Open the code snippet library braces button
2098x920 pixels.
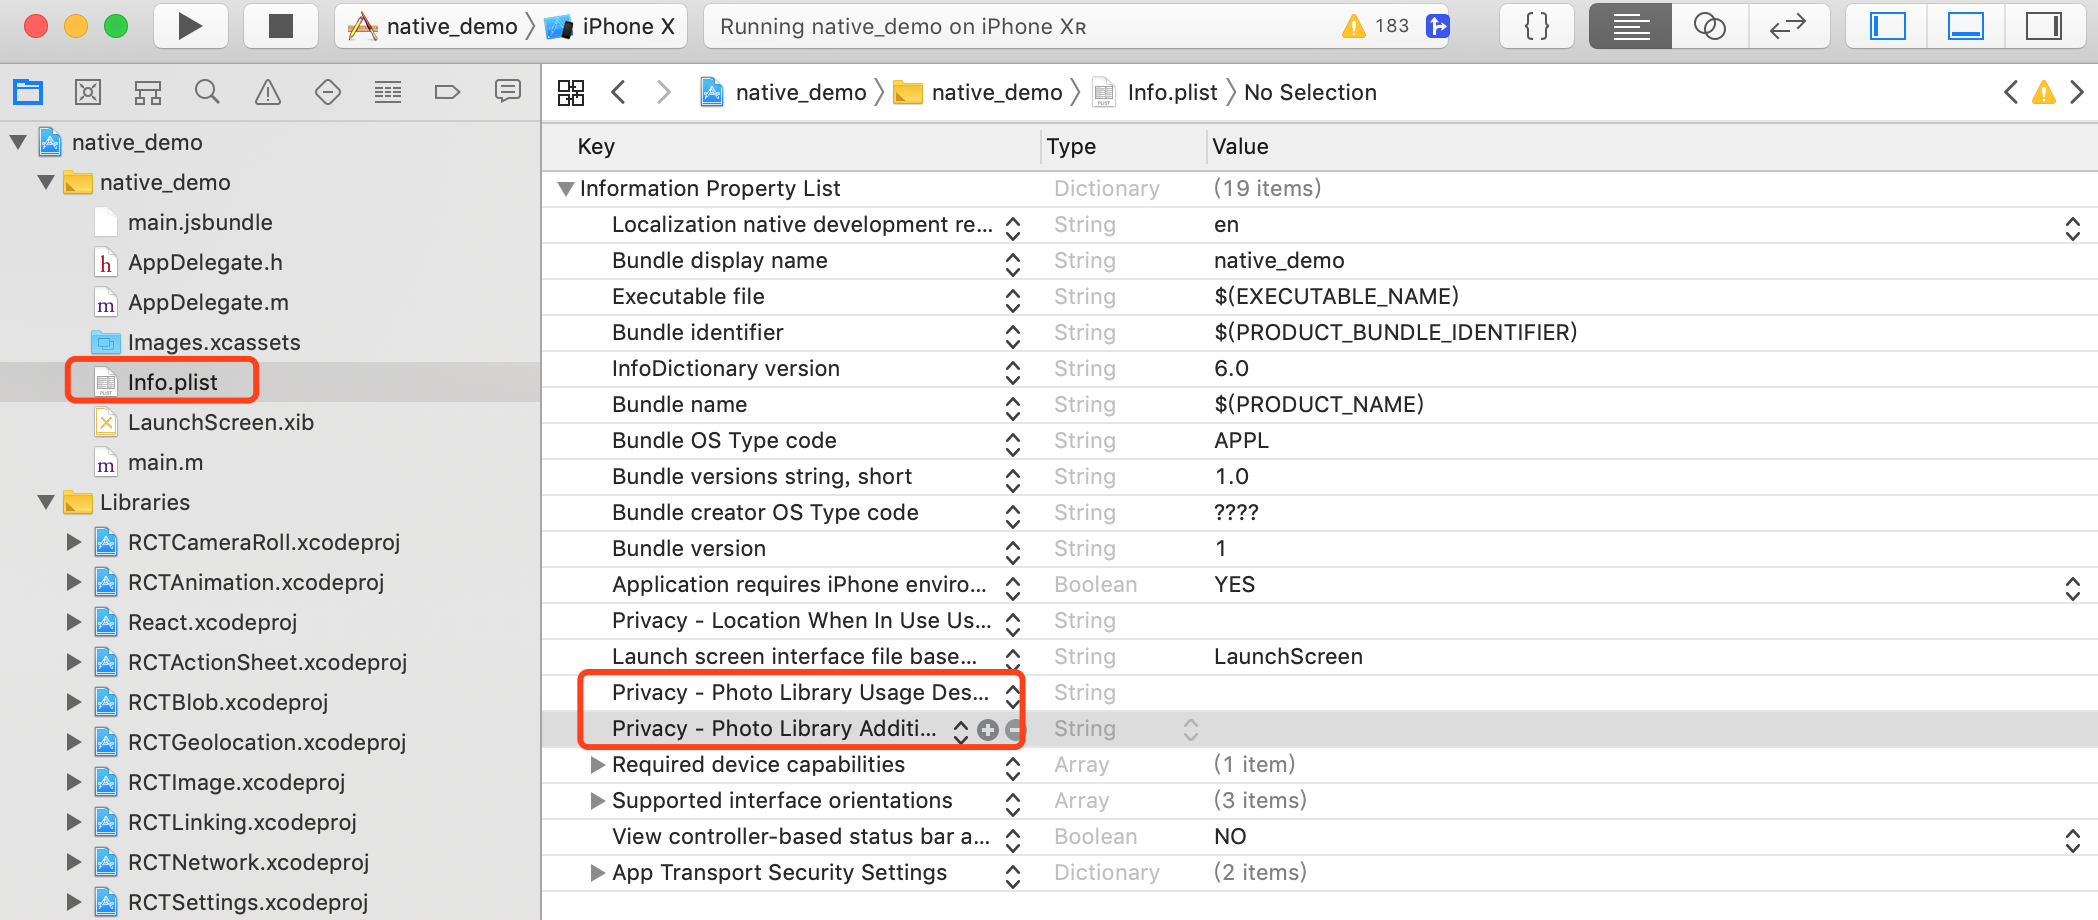click(x=1537, y=26)
